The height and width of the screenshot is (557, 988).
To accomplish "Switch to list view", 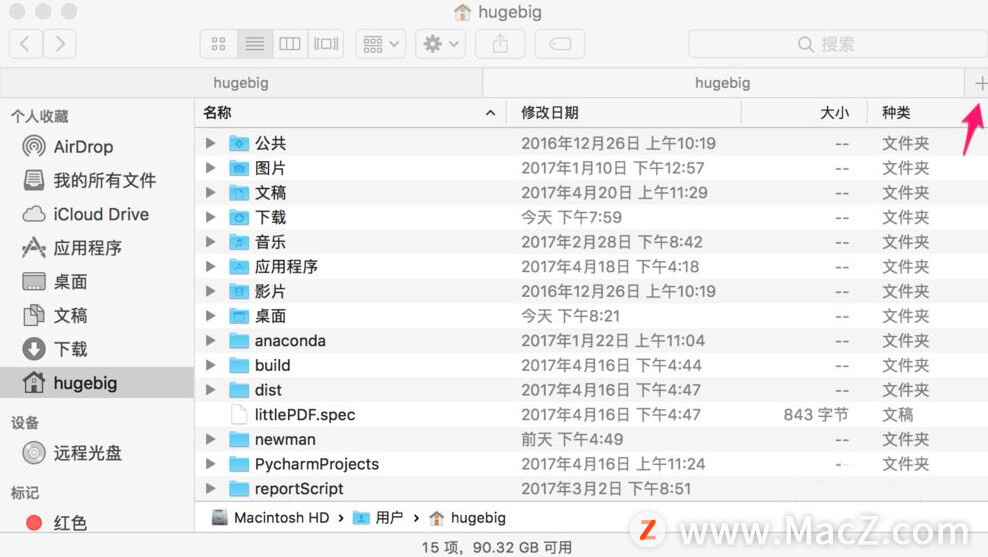I will point(255,44).
